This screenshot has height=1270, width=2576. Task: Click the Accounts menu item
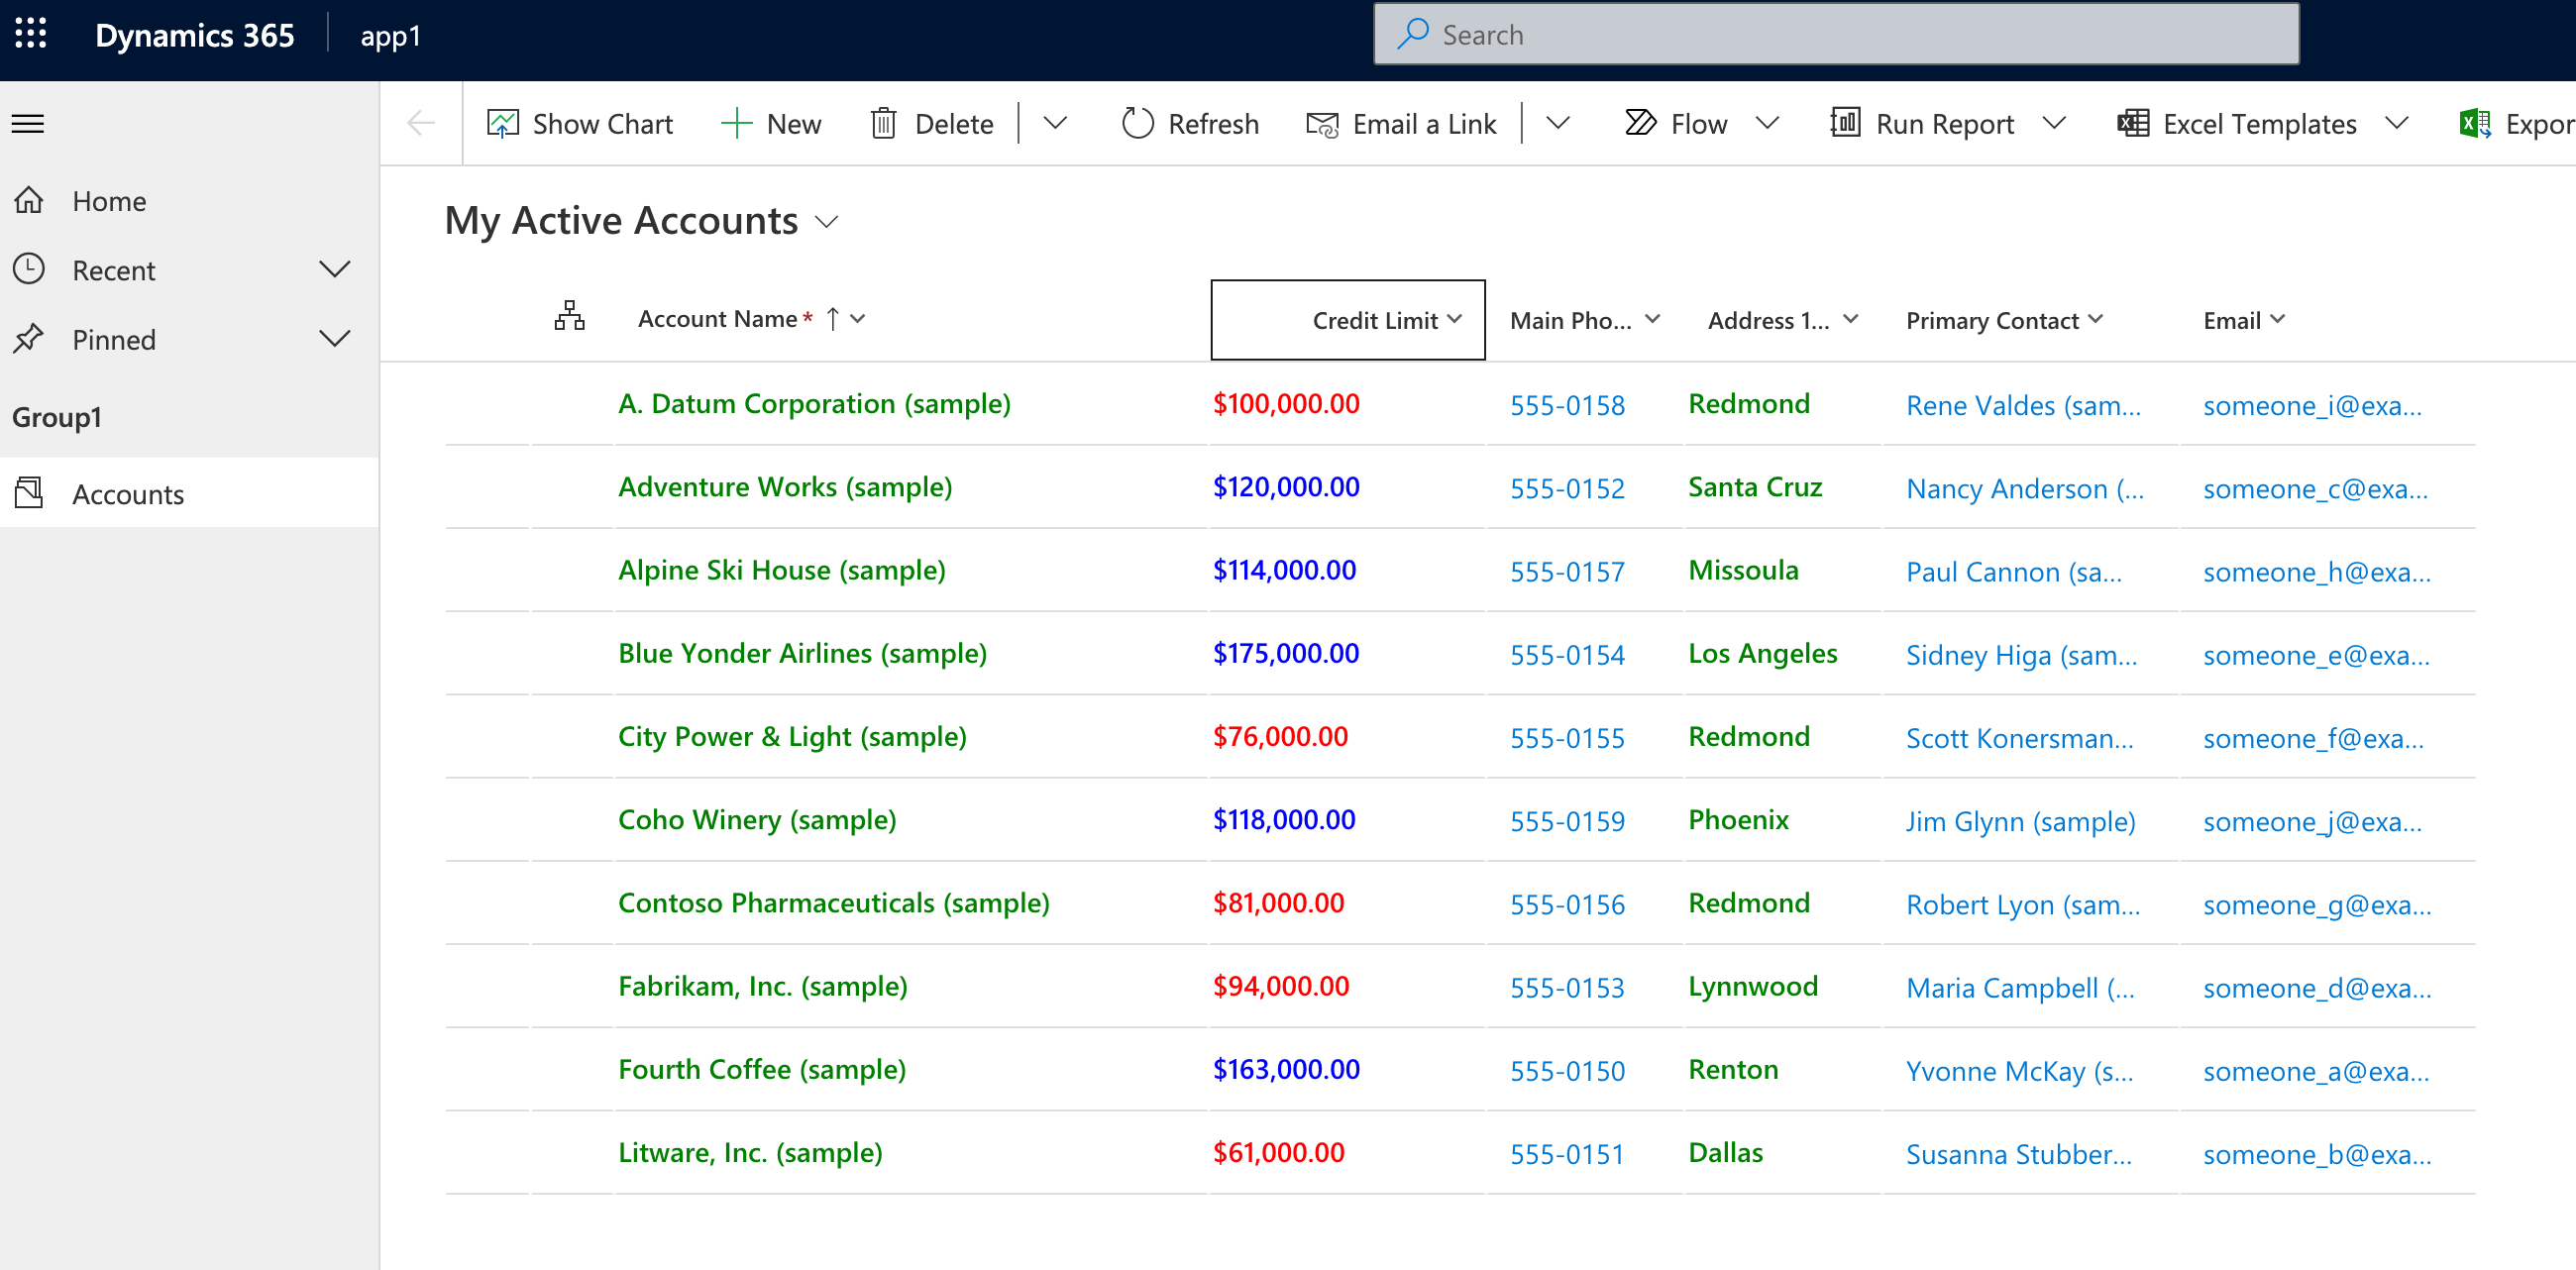point(128,493)
